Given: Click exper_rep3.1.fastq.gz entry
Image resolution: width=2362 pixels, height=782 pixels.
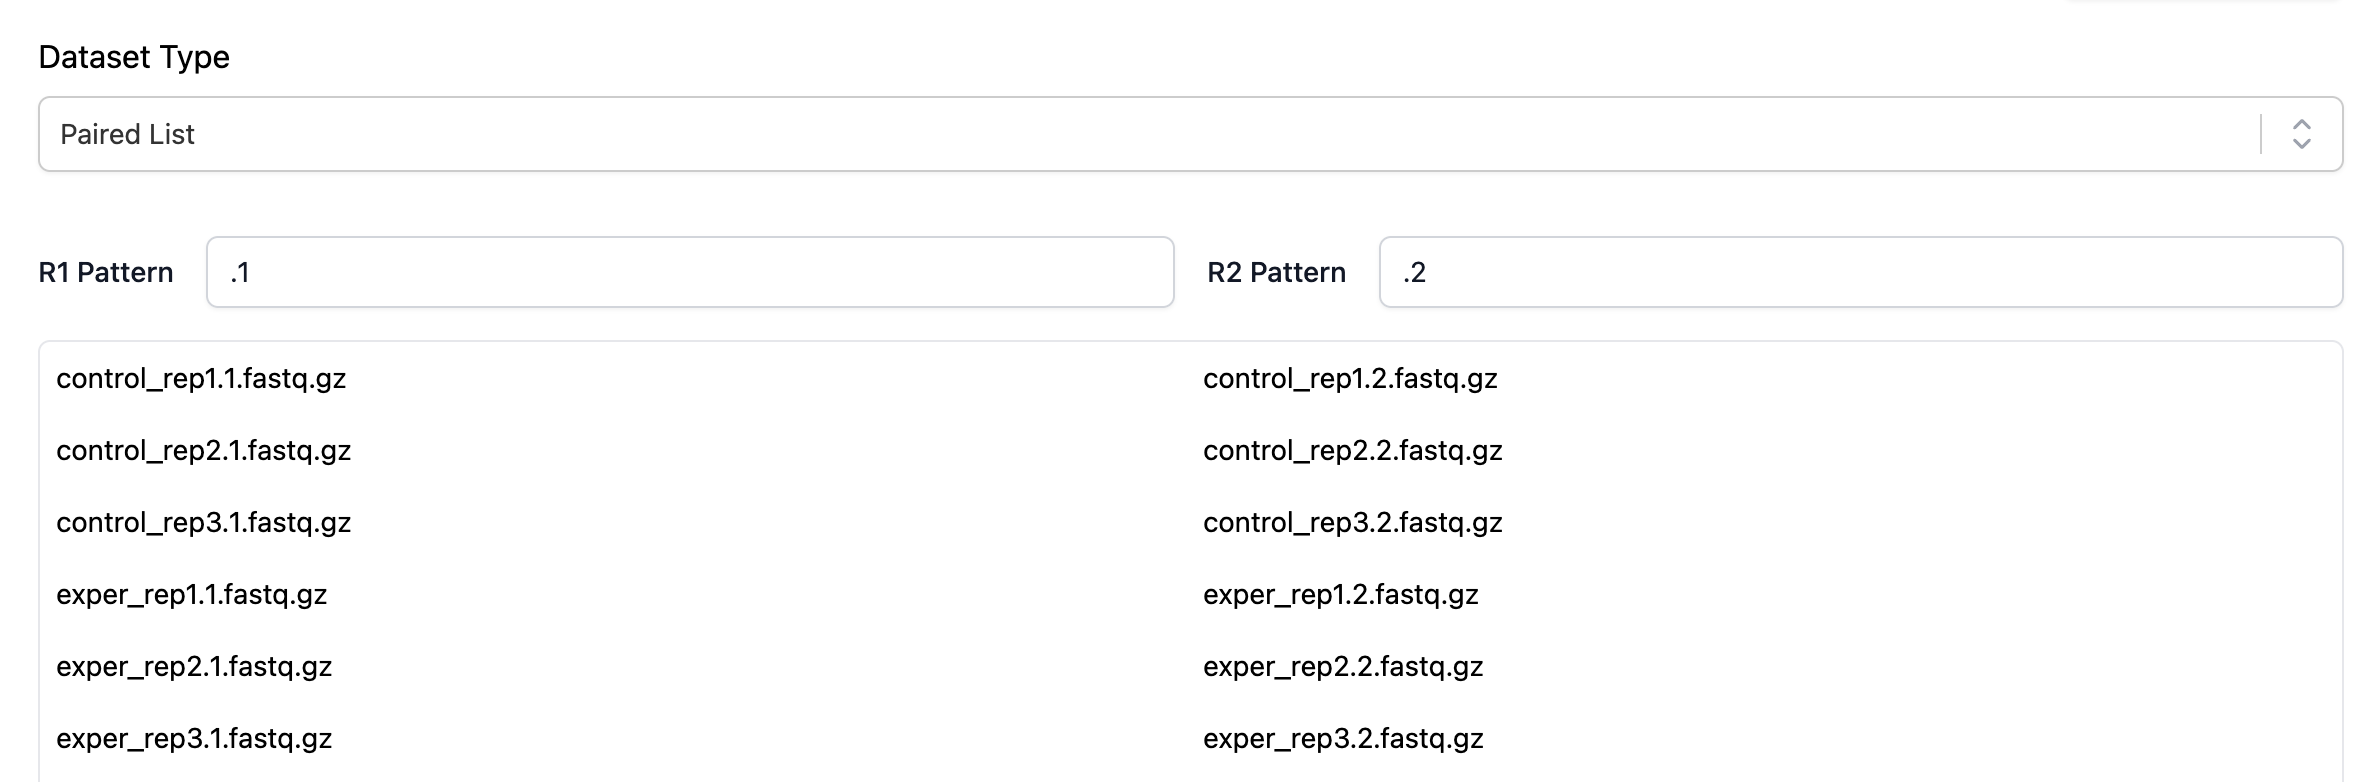Looking at the screenshot, I should [x=194, y=739].
